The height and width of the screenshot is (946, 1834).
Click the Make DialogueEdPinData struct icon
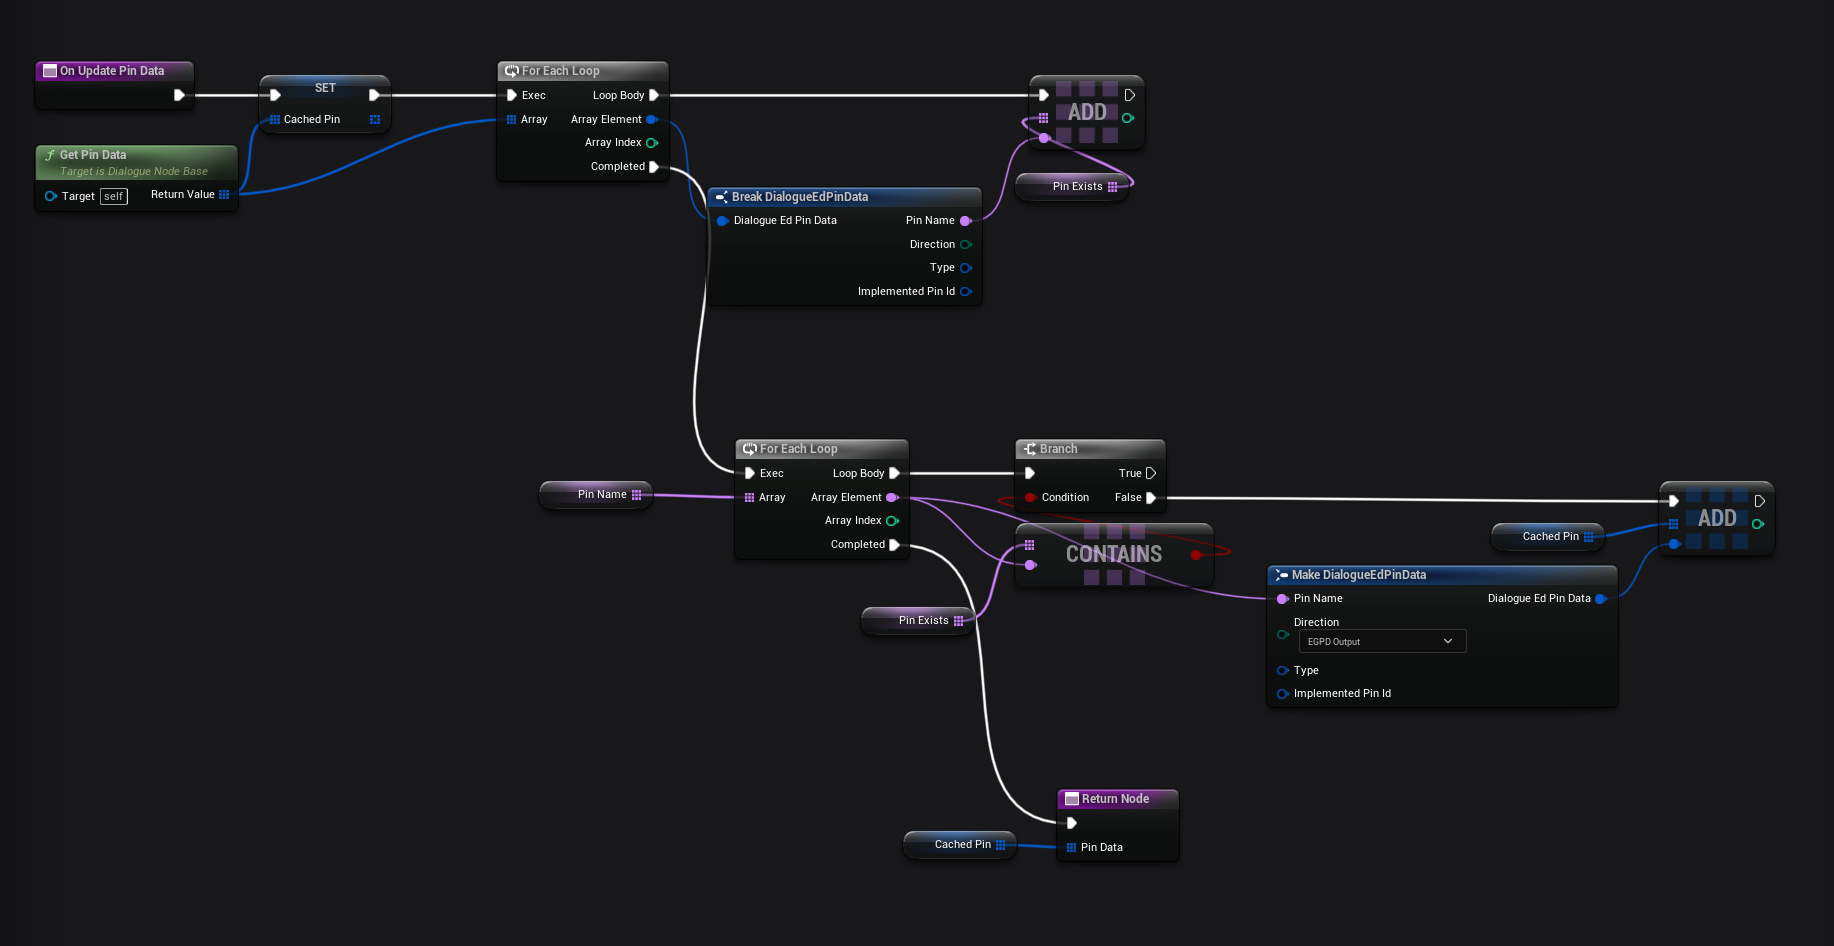[x=1281, y=575]
